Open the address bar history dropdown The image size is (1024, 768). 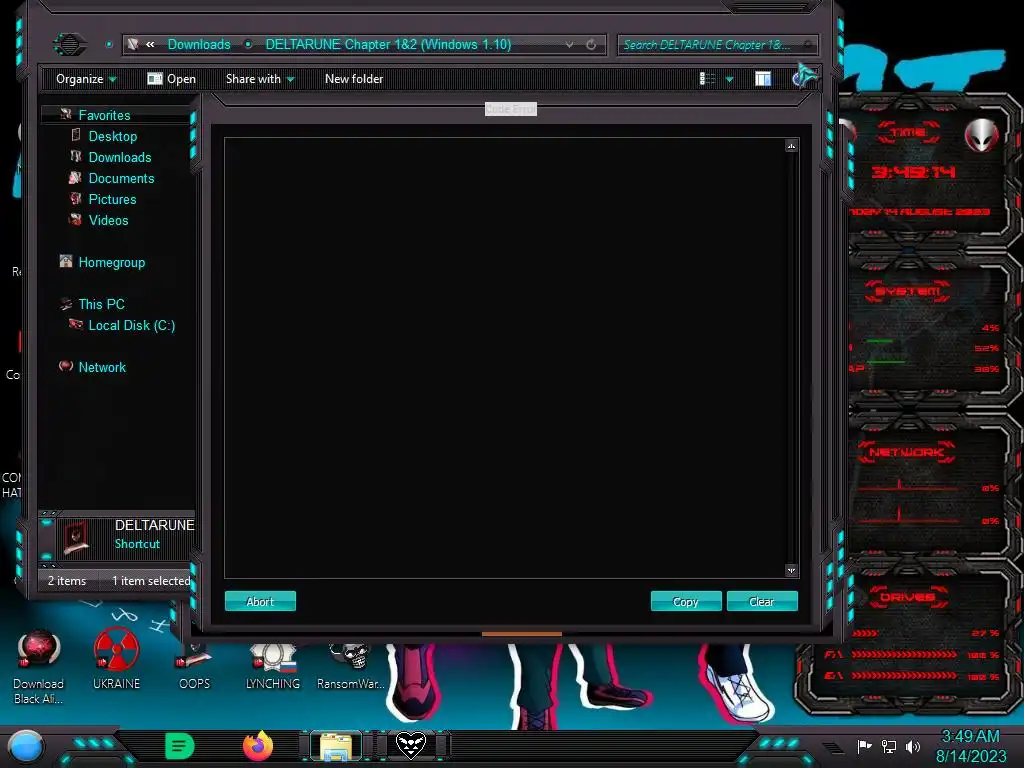(x=569, y=44)
